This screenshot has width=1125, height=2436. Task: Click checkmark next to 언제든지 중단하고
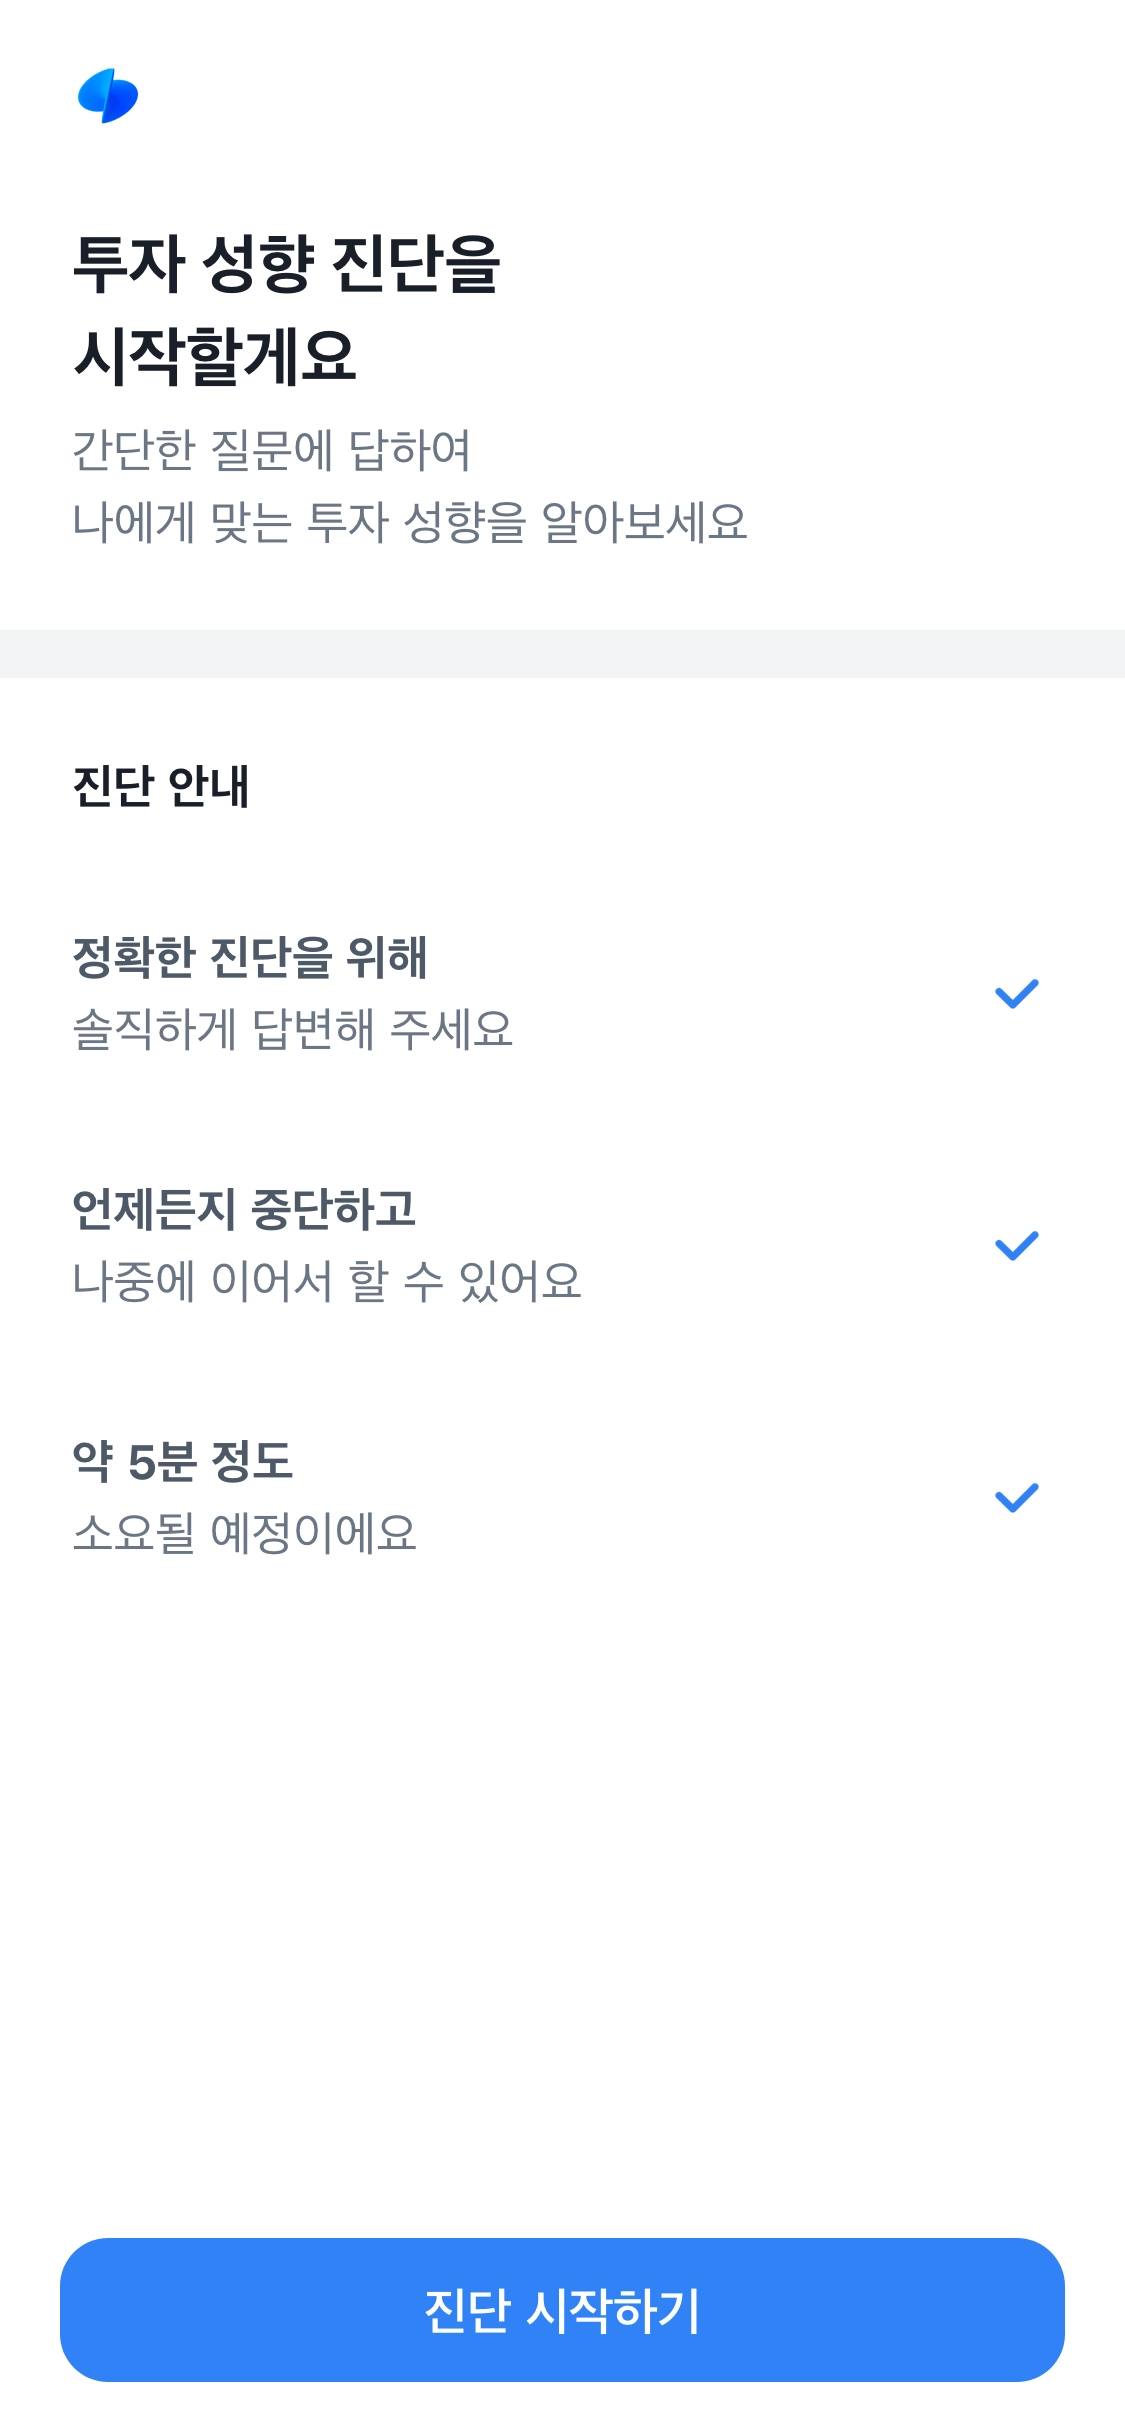(1017, 1246)
